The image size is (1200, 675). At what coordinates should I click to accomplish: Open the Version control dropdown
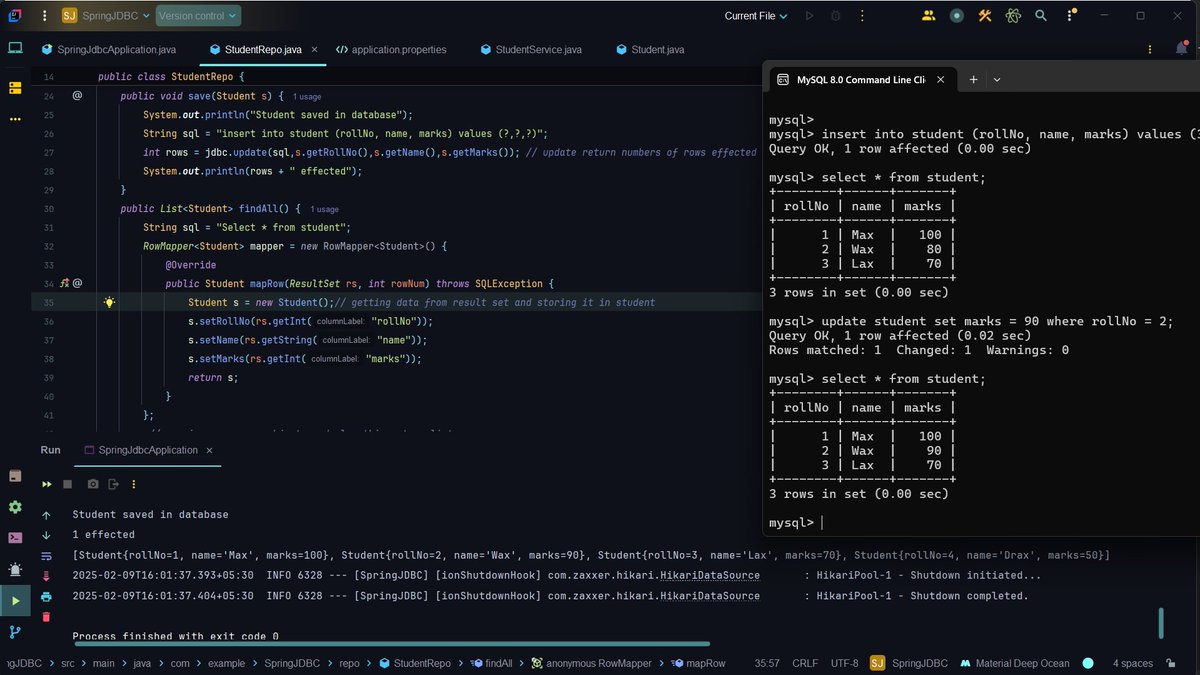pos(198,16)
